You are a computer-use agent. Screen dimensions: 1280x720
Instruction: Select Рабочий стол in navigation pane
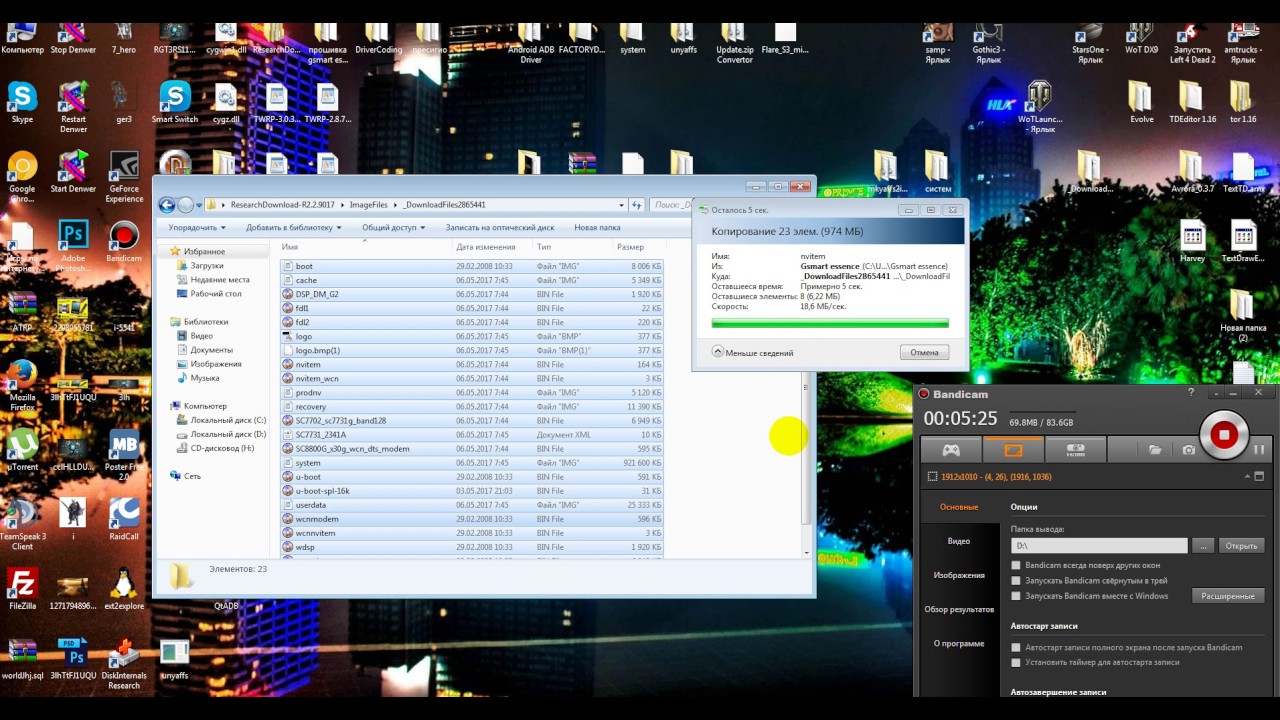(x=208, y=294)
